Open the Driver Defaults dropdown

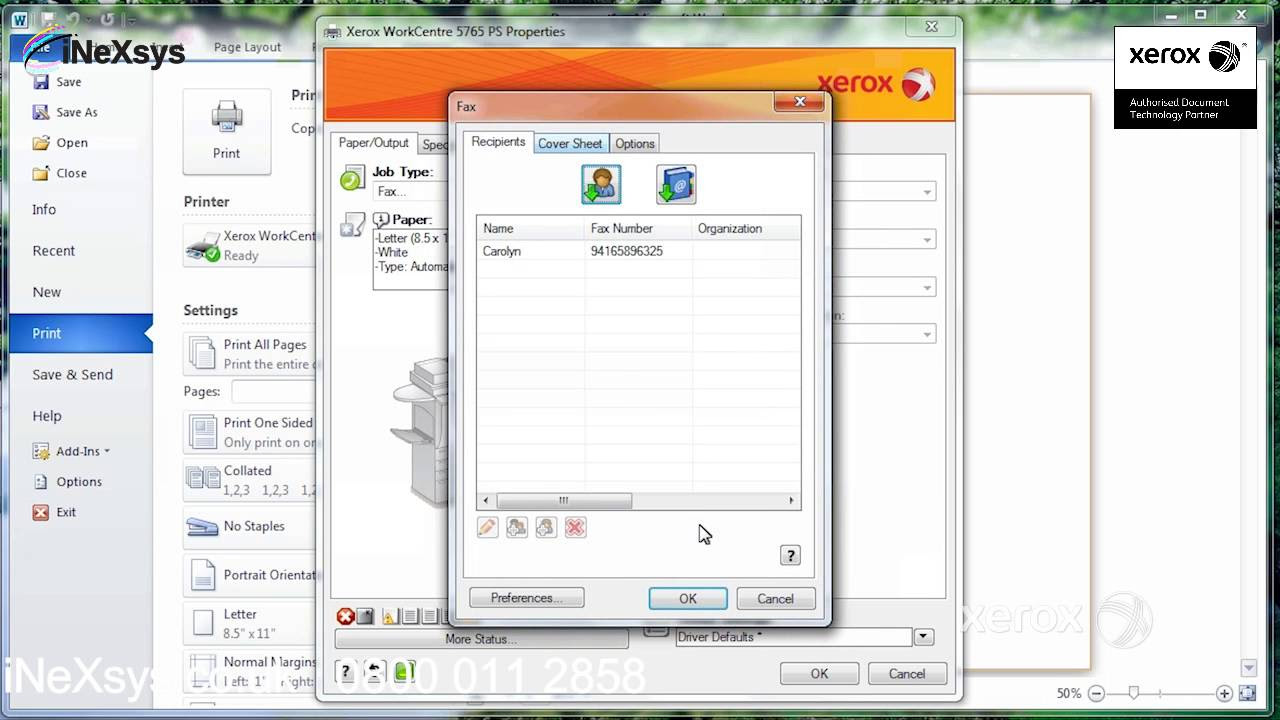point(922,636)
